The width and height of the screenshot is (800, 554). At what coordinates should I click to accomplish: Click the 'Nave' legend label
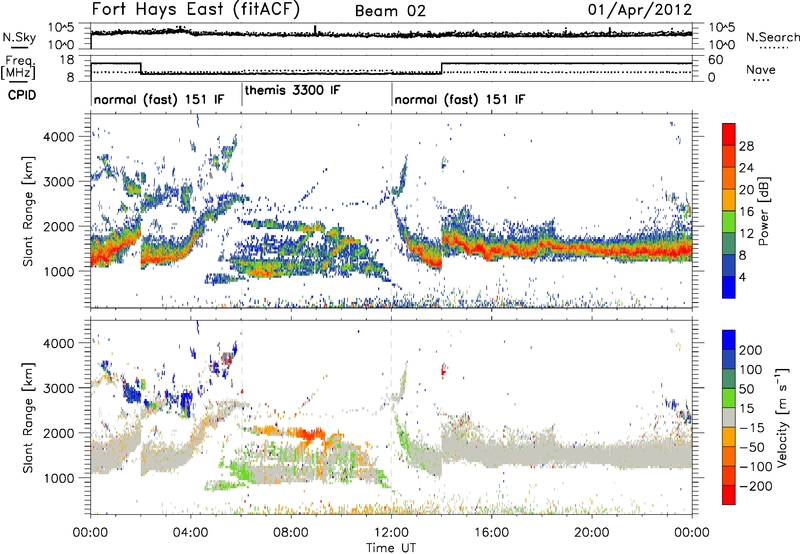pos(761,69)
